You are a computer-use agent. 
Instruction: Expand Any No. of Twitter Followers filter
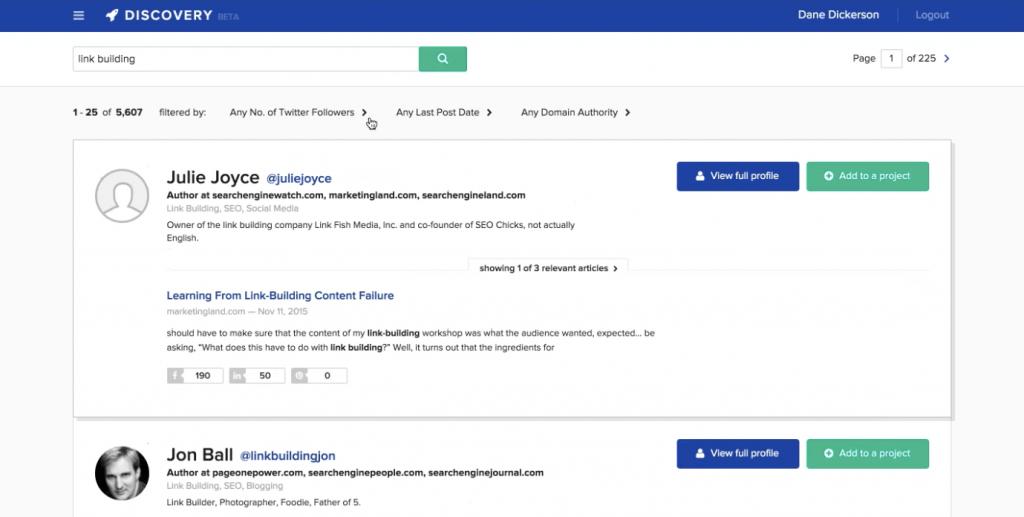(298, 112)
